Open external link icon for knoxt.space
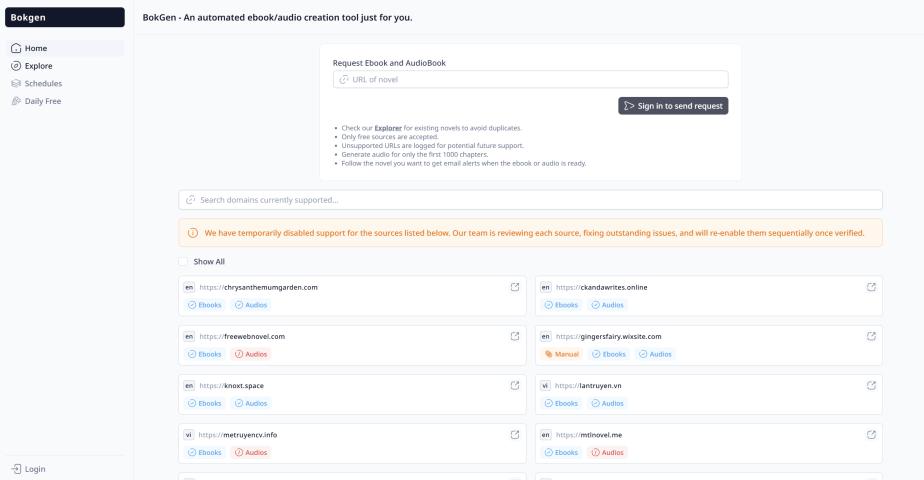 (x=515, y=385)
